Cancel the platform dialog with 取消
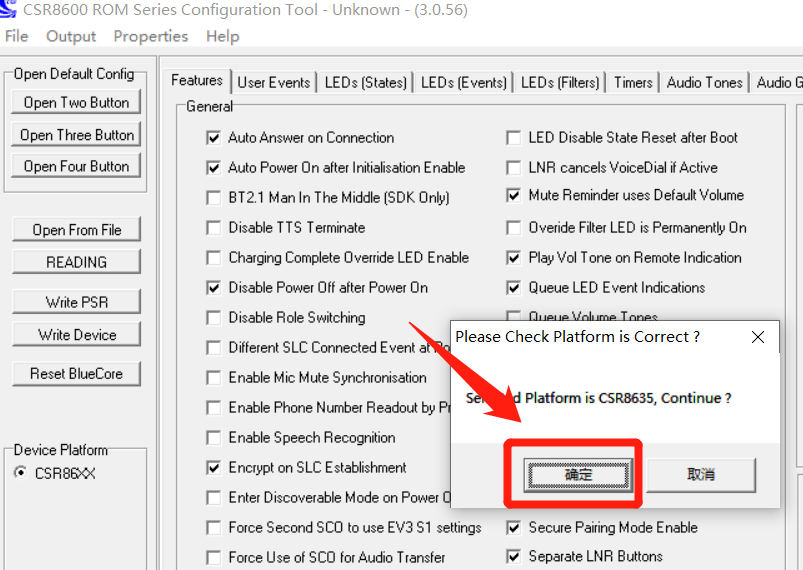The image size is (803, 570). pyautogui.click(x=701, y=474)
